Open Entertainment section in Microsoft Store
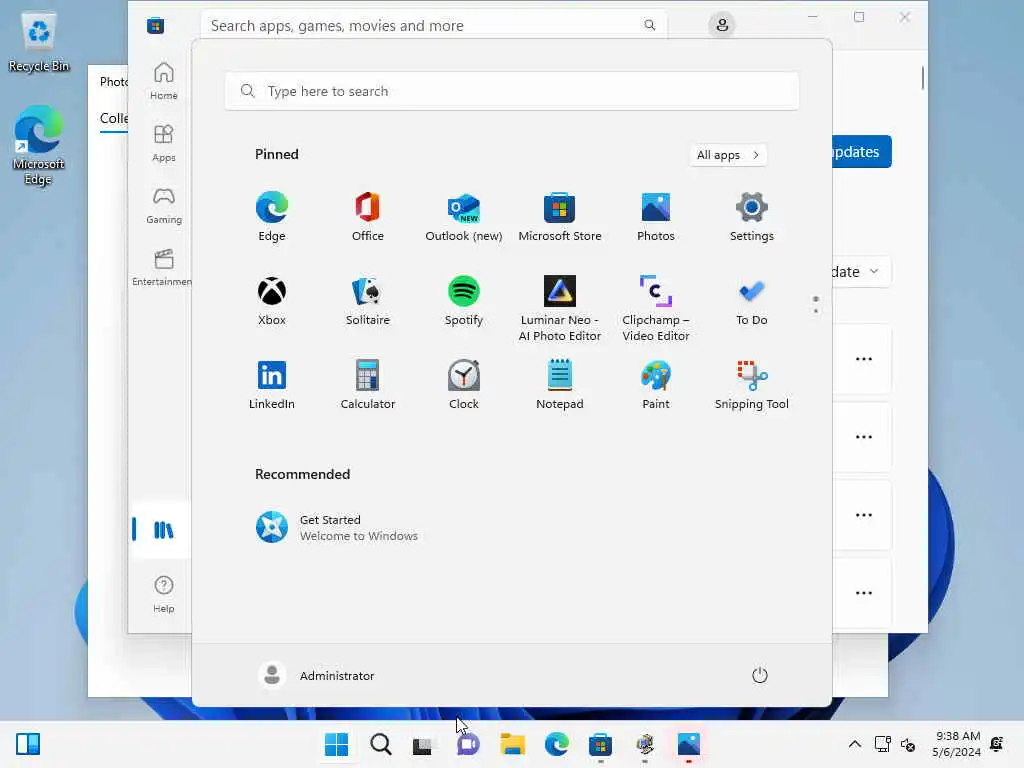 pos(162,267)
